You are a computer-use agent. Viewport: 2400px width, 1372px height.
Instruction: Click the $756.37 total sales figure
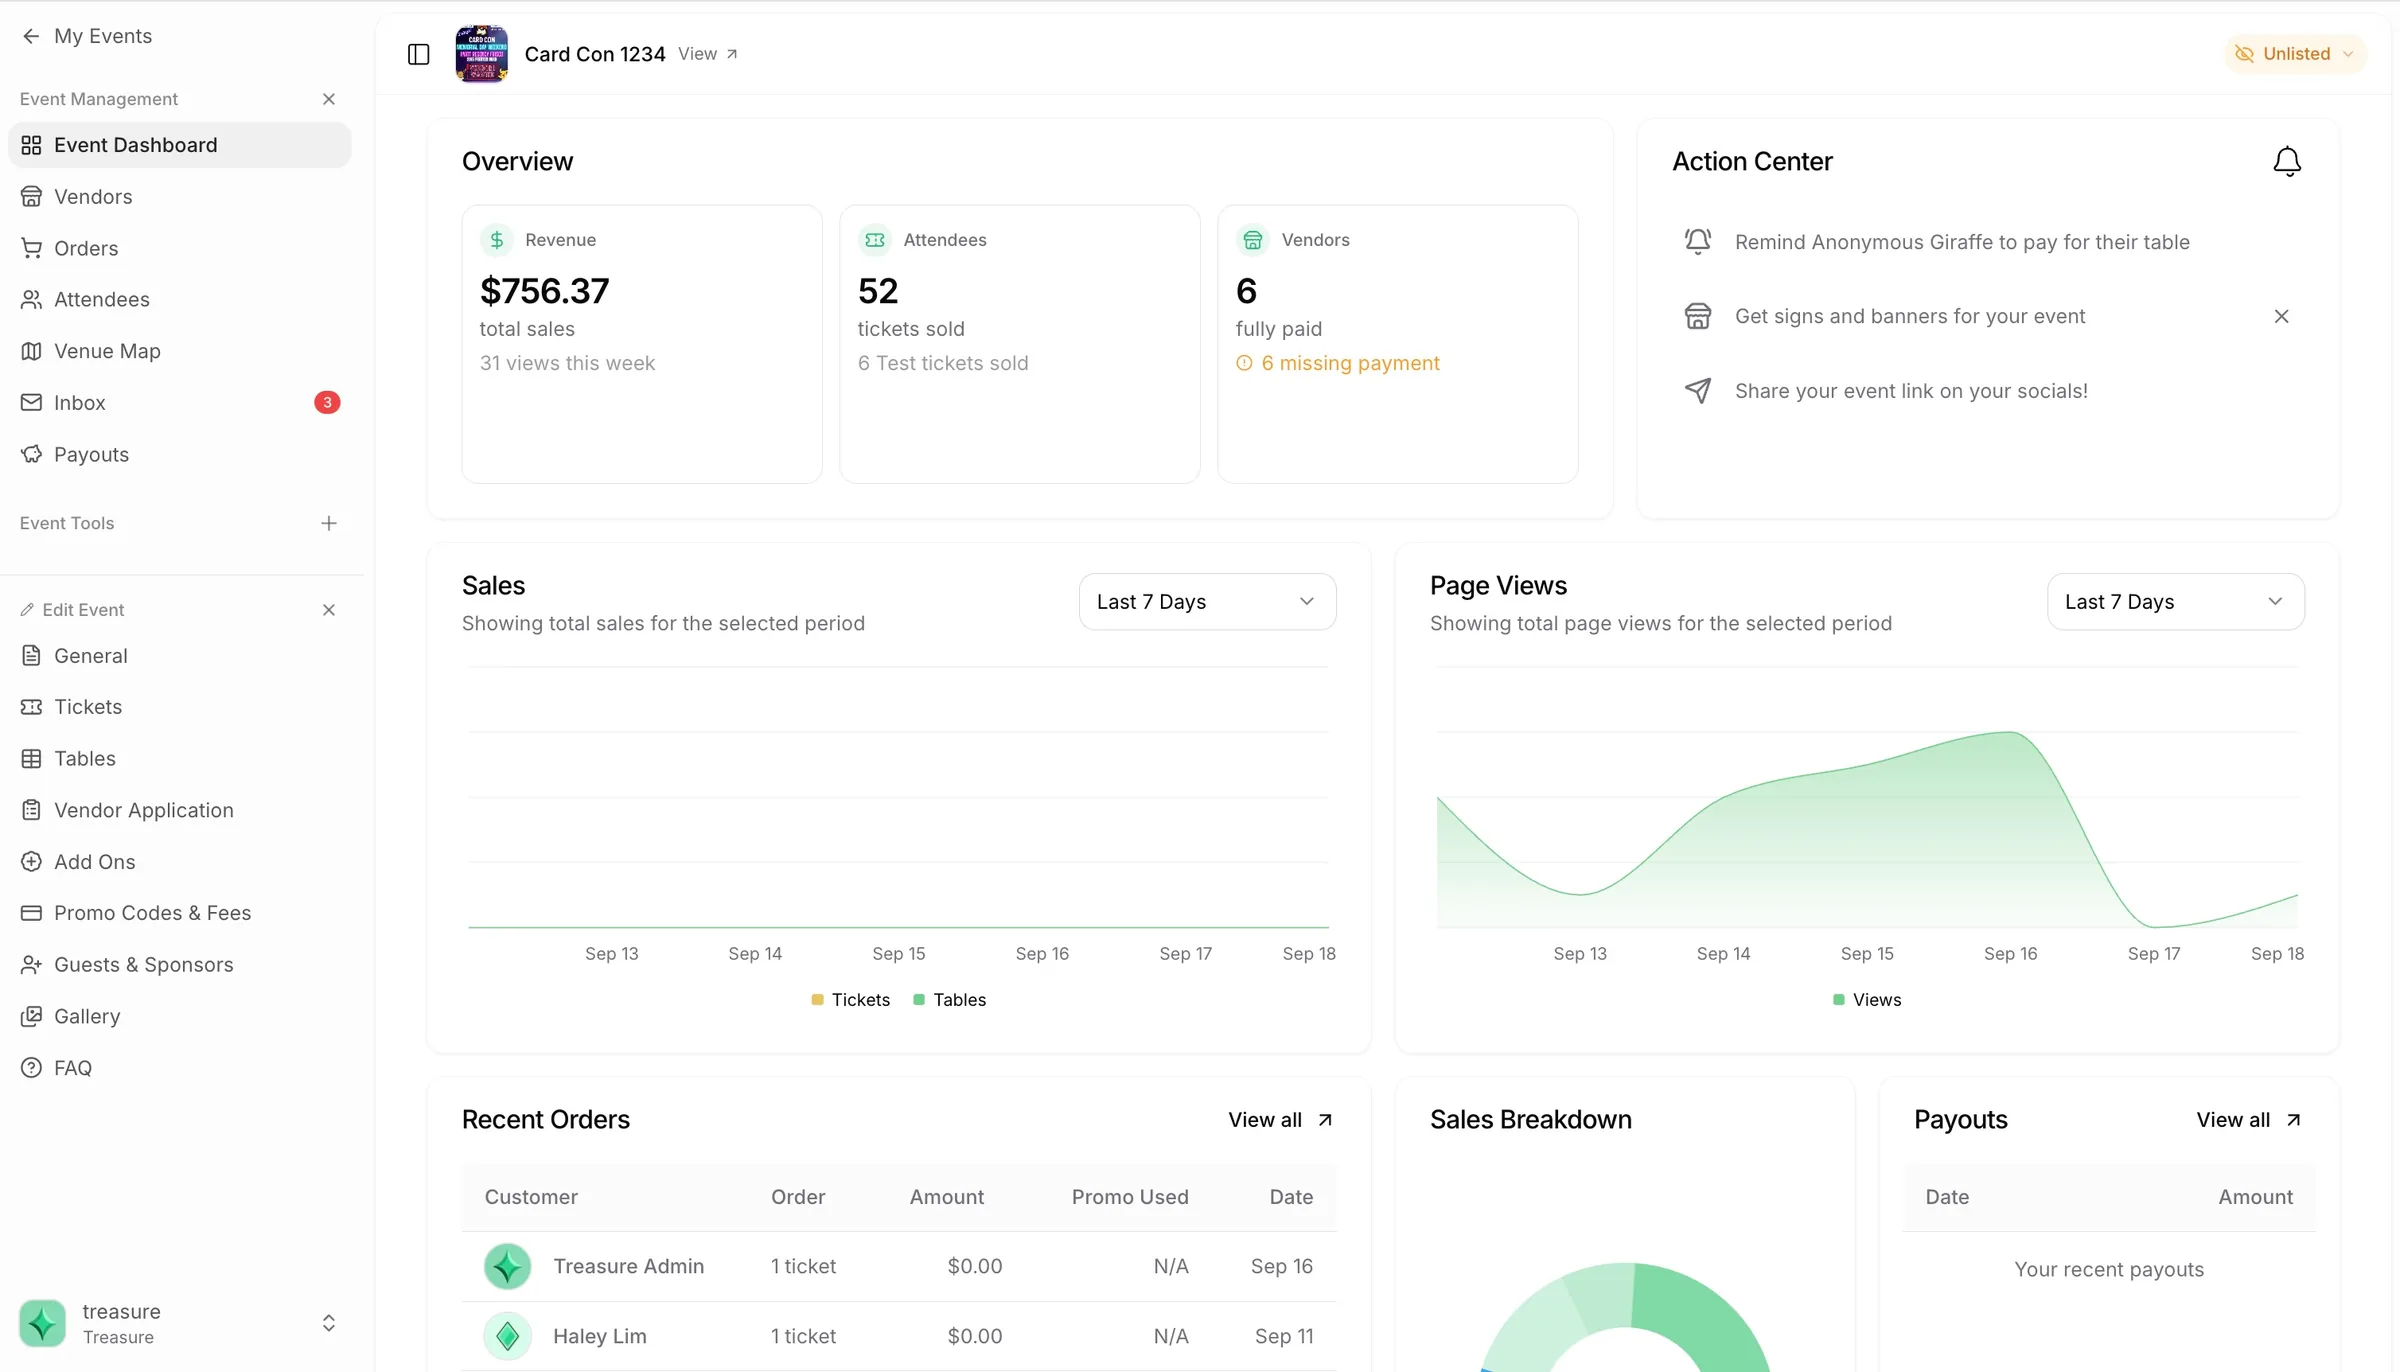(x=545, y=291)
